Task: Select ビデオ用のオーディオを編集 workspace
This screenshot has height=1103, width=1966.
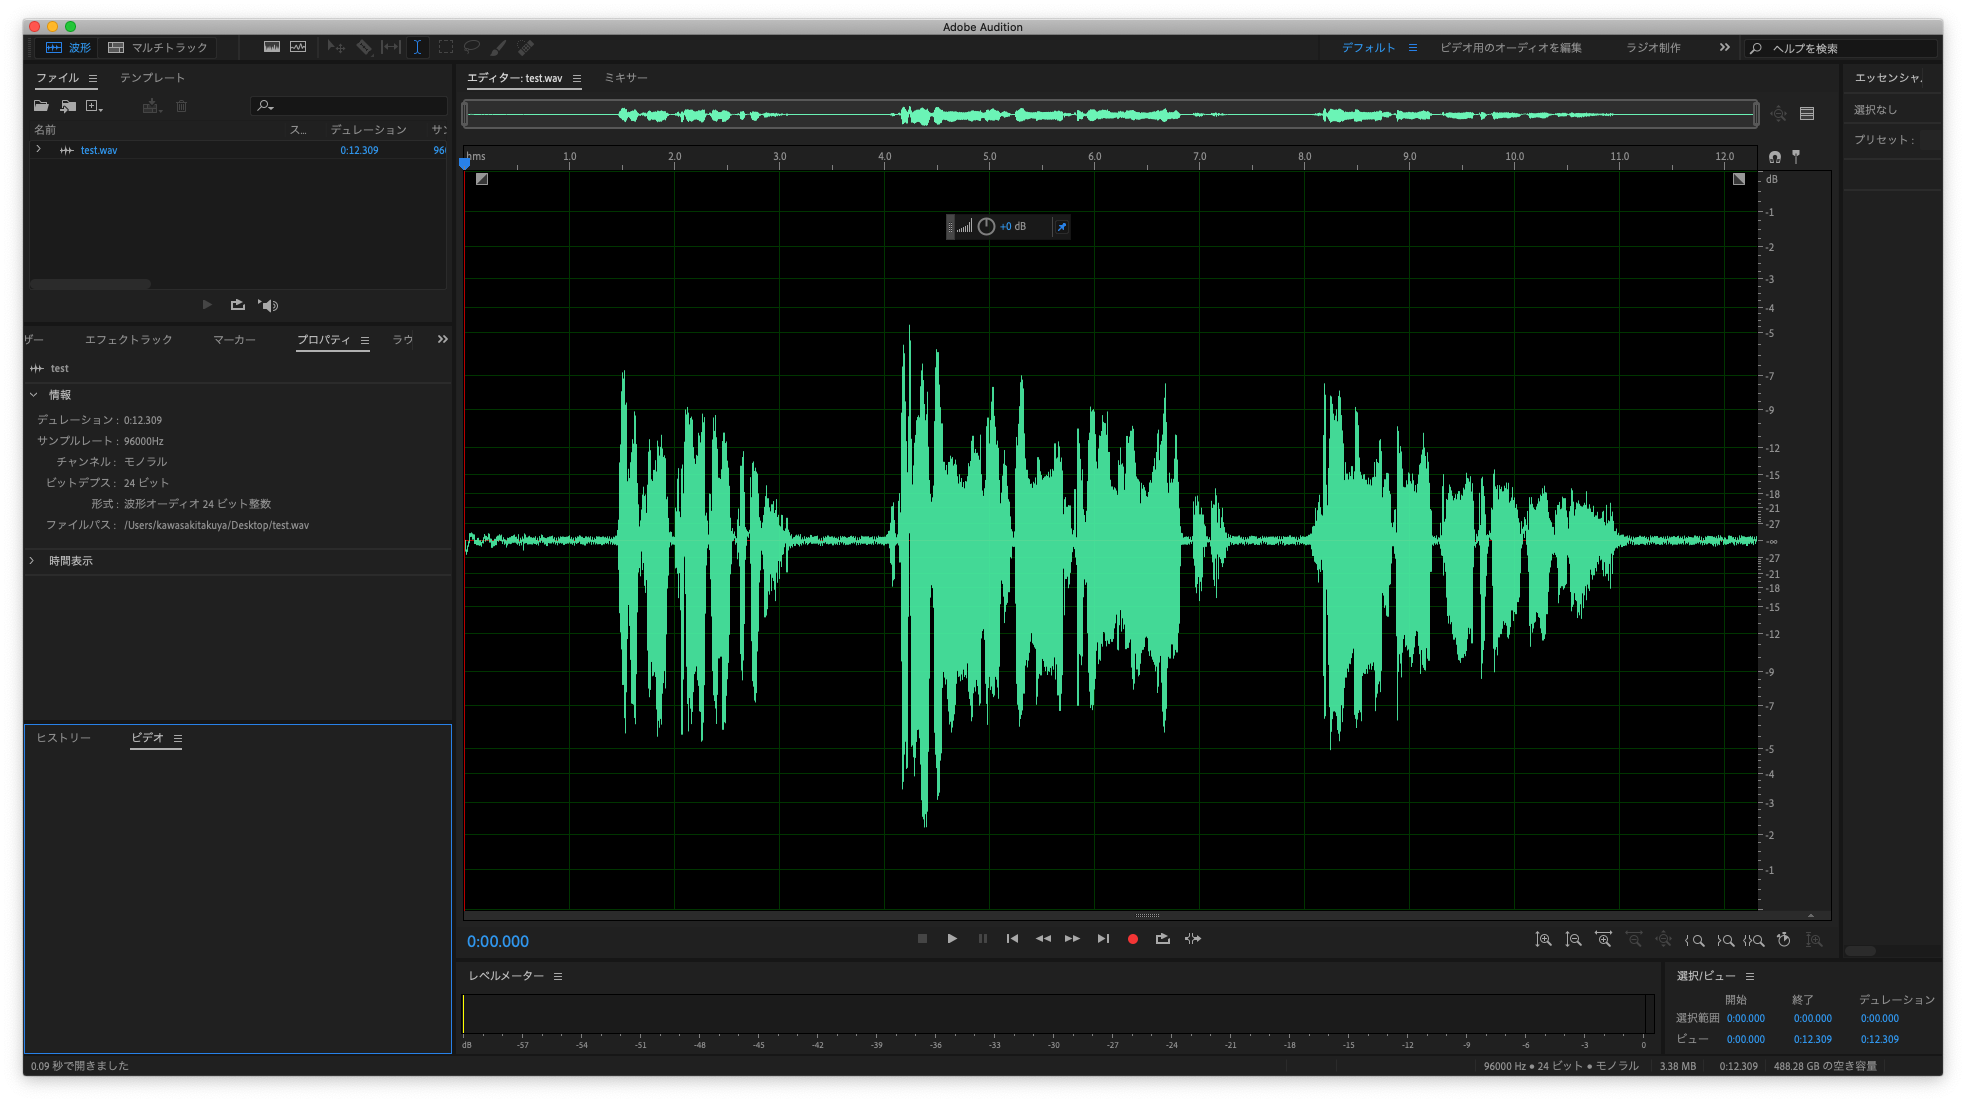Action: 1510,48
